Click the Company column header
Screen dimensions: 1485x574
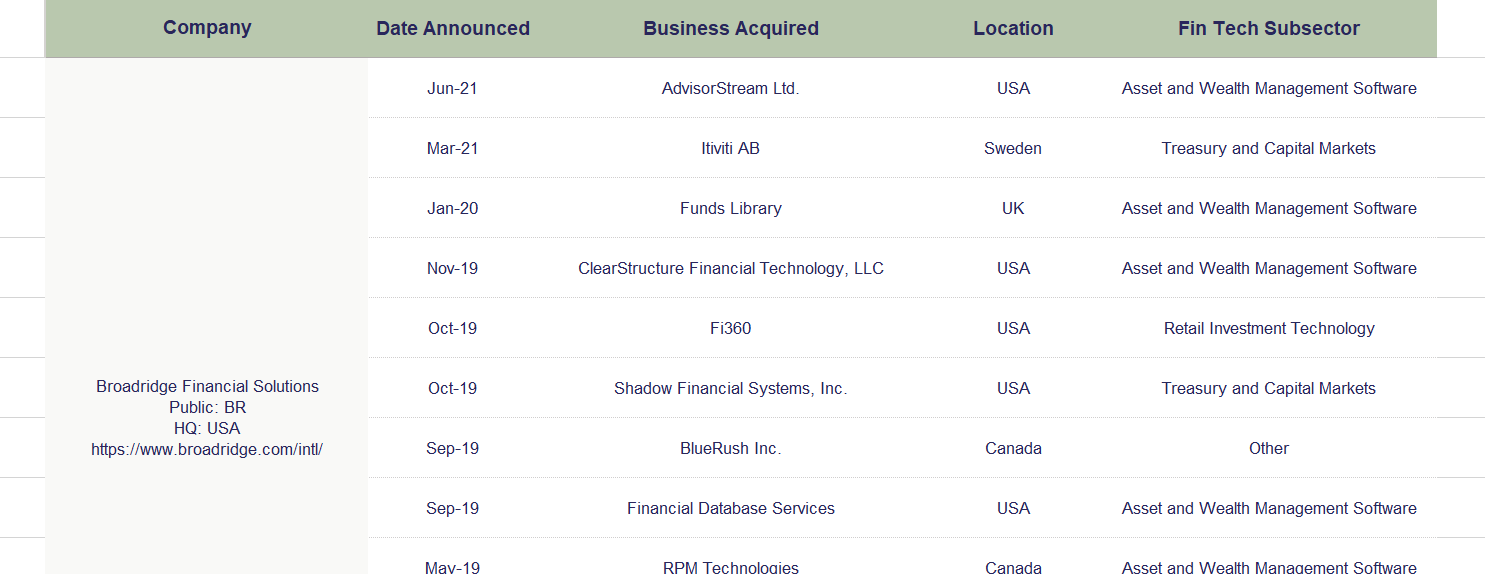[x=207, y=28]
